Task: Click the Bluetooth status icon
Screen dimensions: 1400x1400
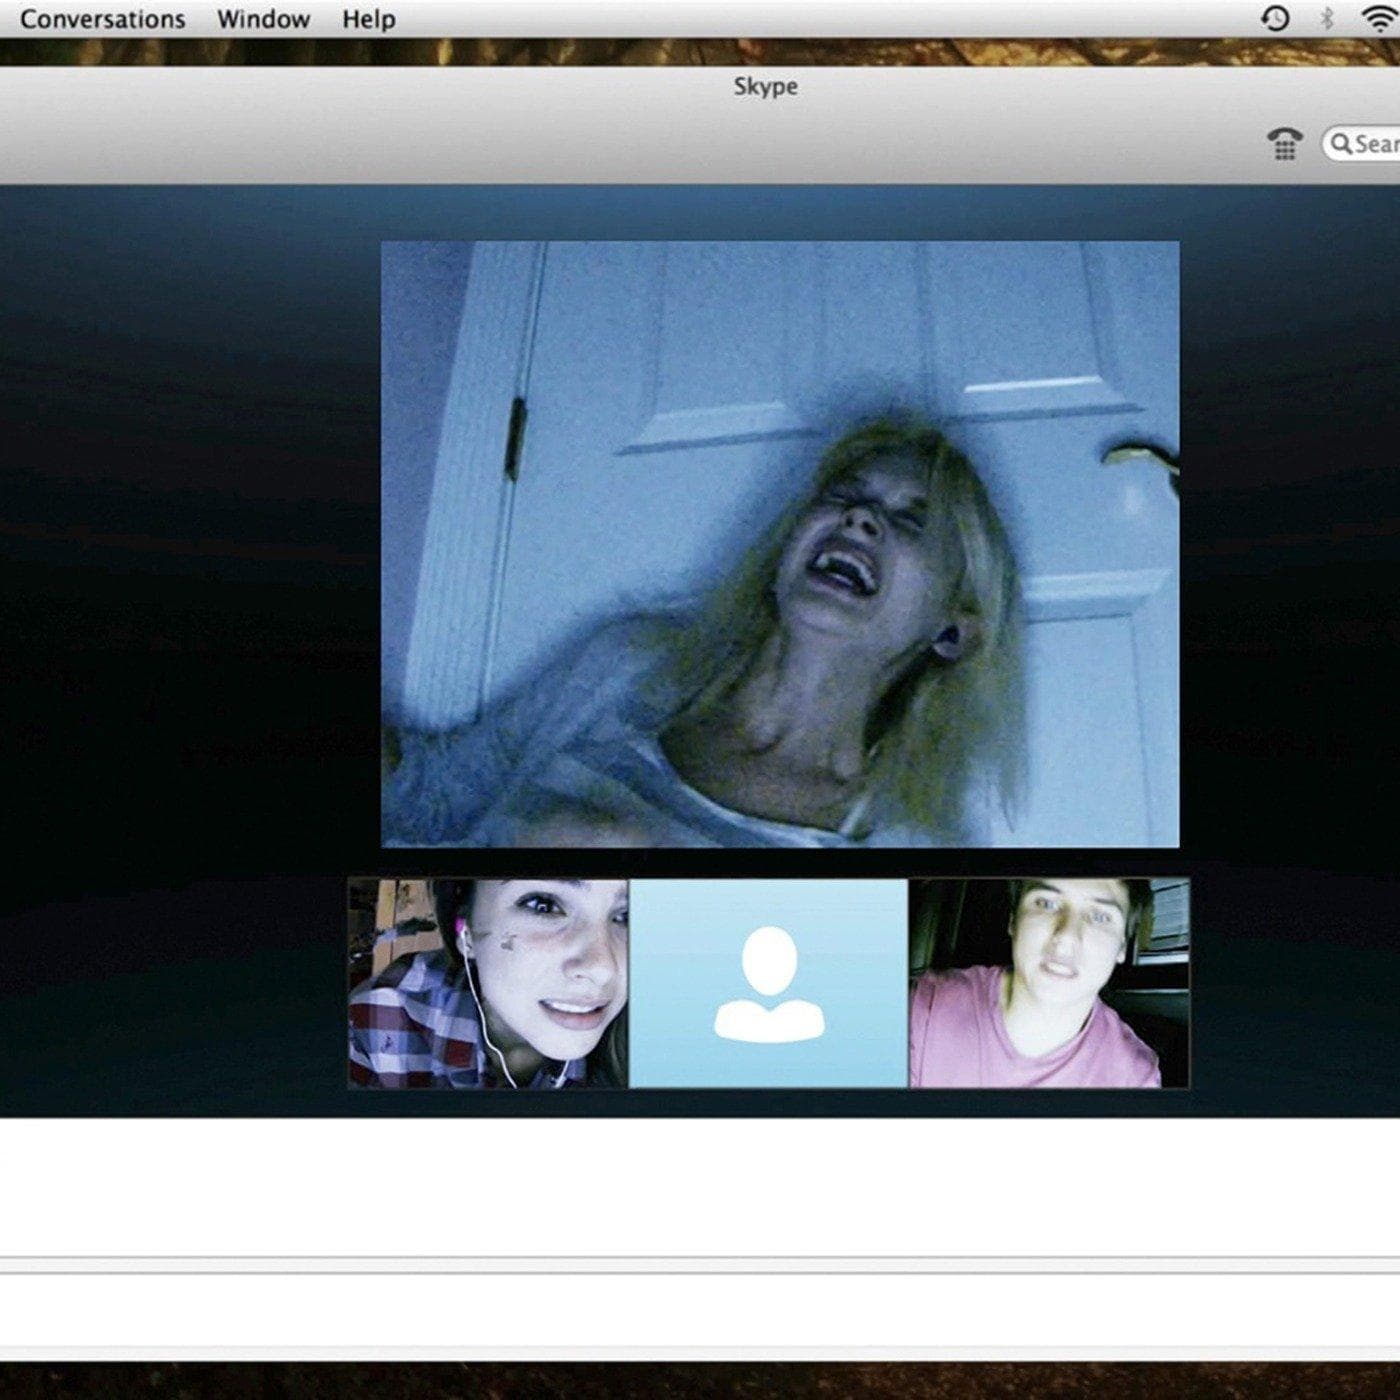Action: [1327, 18]
